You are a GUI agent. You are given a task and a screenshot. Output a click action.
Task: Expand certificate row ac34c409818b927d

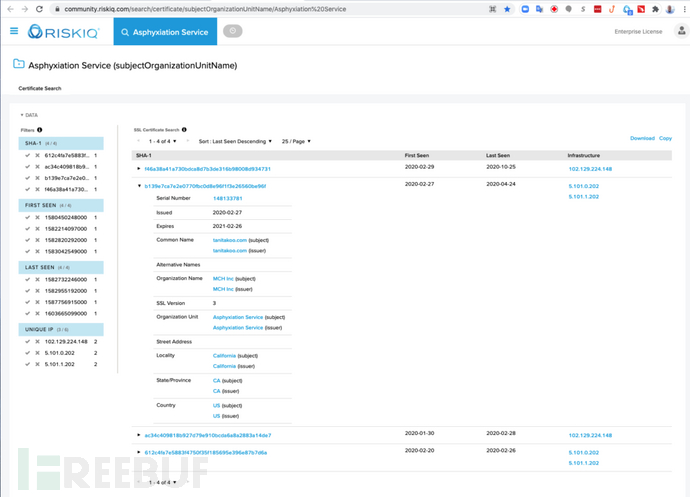(139, 435)
